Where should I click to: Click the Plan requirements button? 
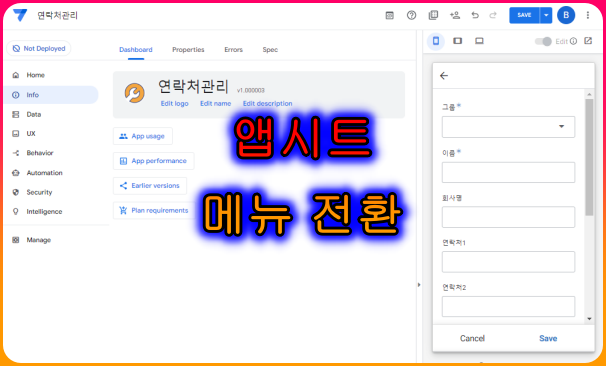coord(155,210)
